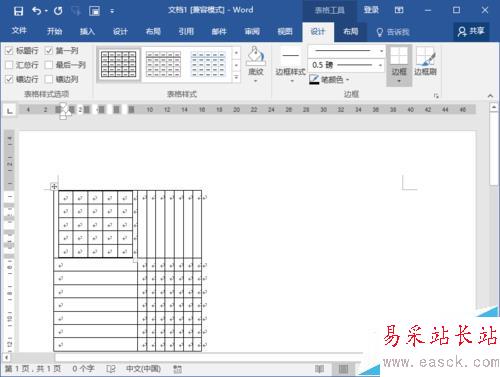500x377 pixels.
Task: Open the 边框 group dialog launcher
Action: [436, 96]
